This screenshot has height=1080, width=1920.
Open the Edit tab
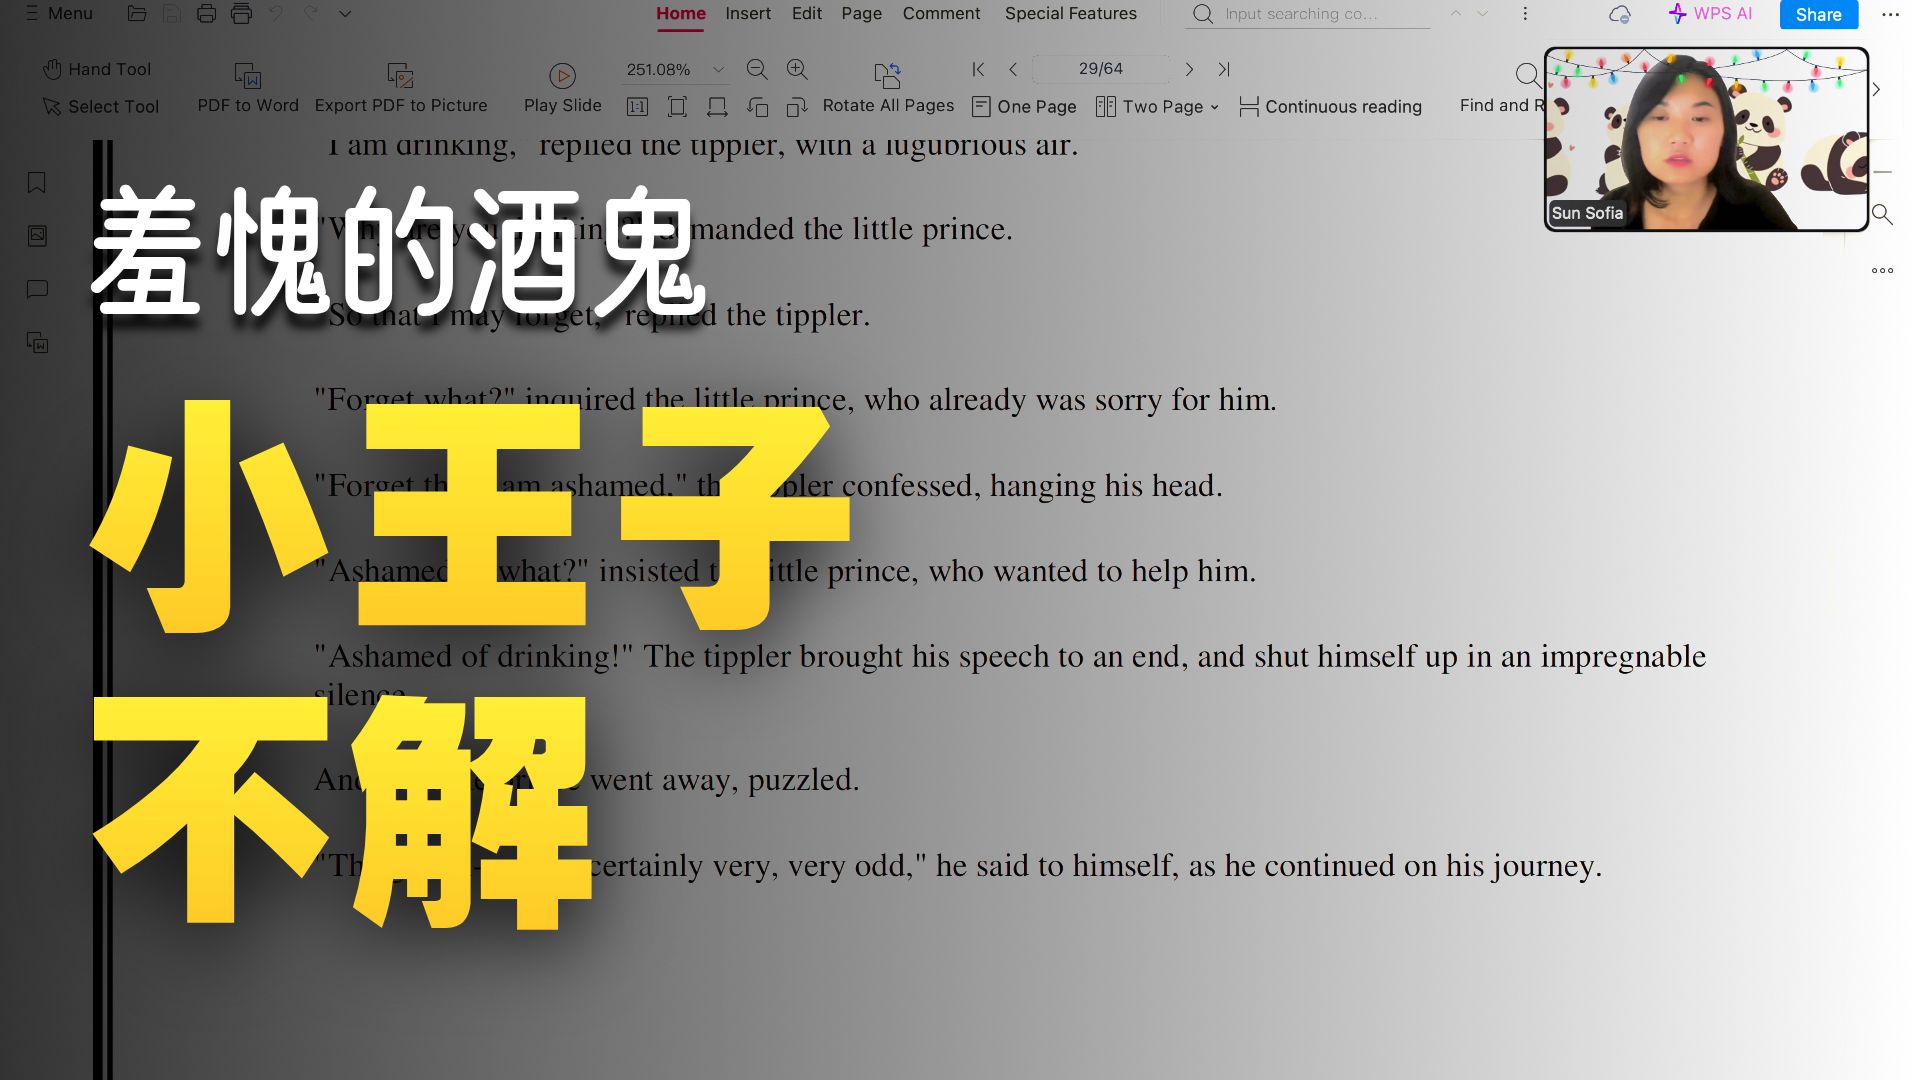click(806, 14)
